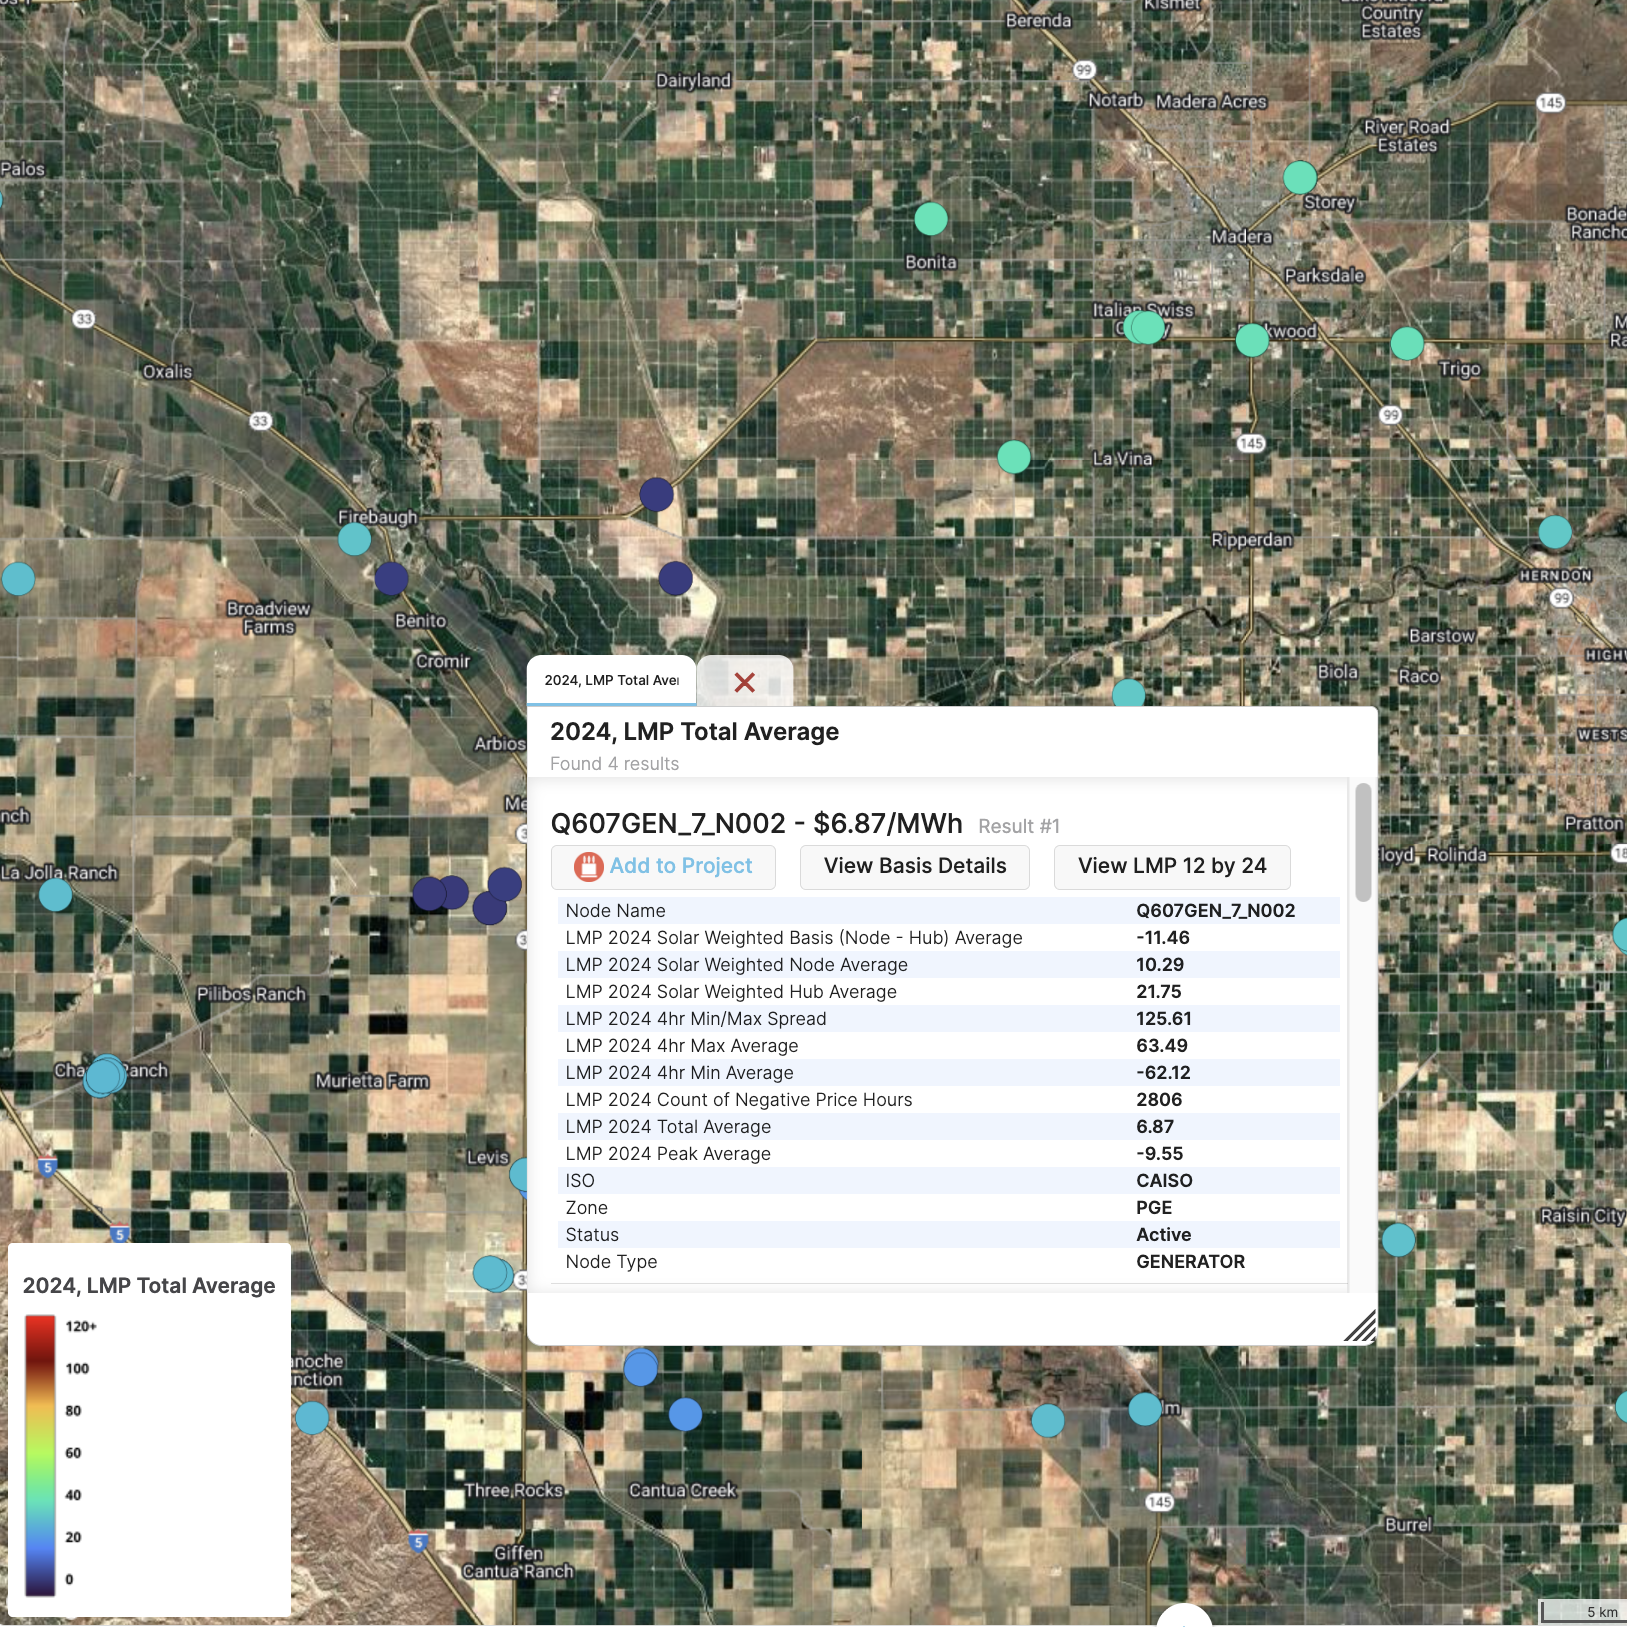Add Q607GEN_7_N002 to Project
This screenshot has width=1627, height=1627.
663,866
